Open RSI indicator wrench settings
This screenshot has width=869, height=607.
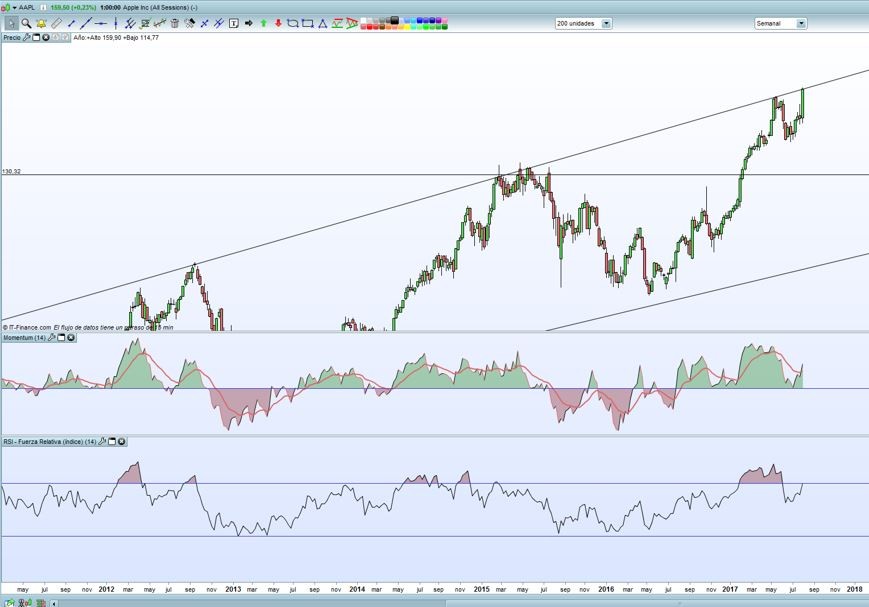click(x=102, y=442)
